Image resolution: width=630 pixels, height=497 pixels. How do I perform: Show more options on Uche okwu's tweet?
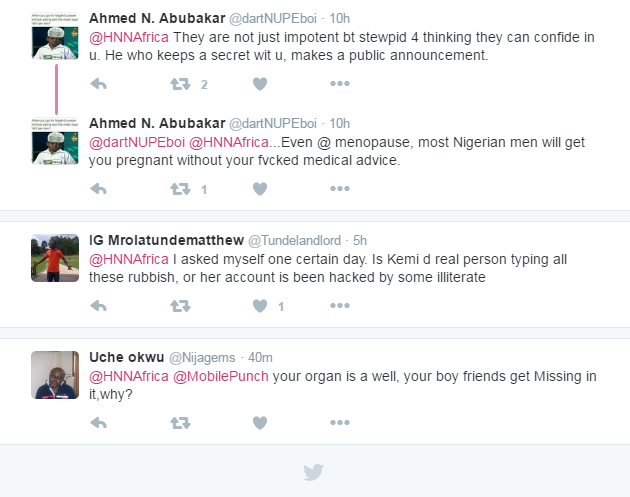[x=340, y=423]
